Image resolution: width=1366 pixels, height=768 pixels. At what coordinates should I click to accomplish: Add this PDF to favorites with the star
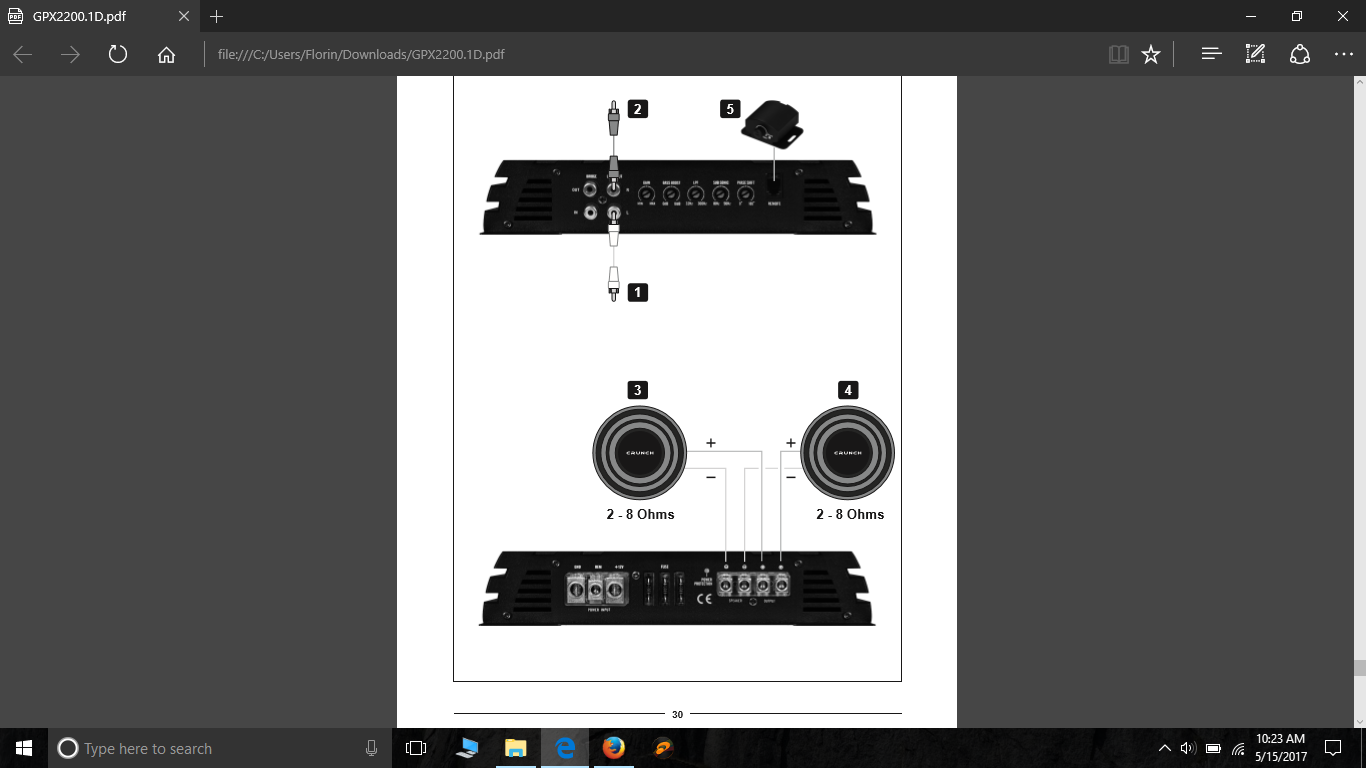[x=1151, y=54]
